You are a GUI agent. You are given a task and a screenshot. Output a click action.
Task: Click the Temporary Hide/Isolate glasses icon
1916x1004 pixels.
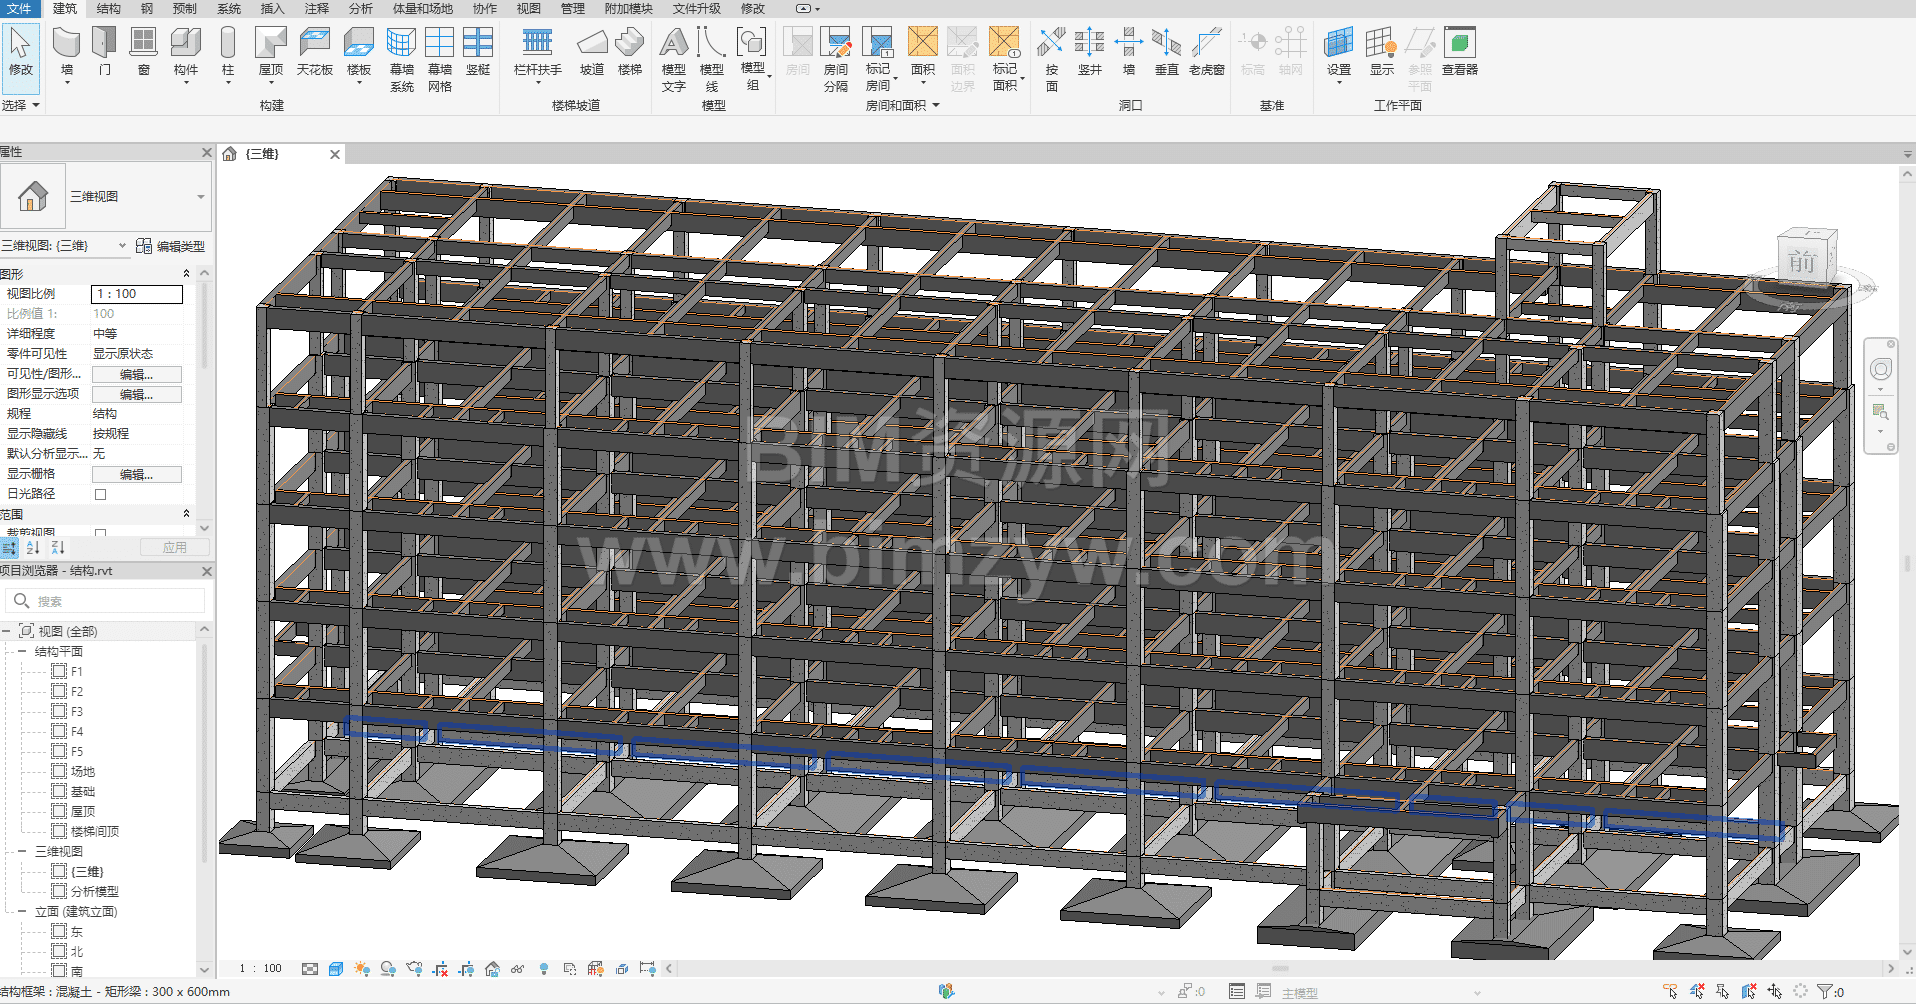[517, 969]
